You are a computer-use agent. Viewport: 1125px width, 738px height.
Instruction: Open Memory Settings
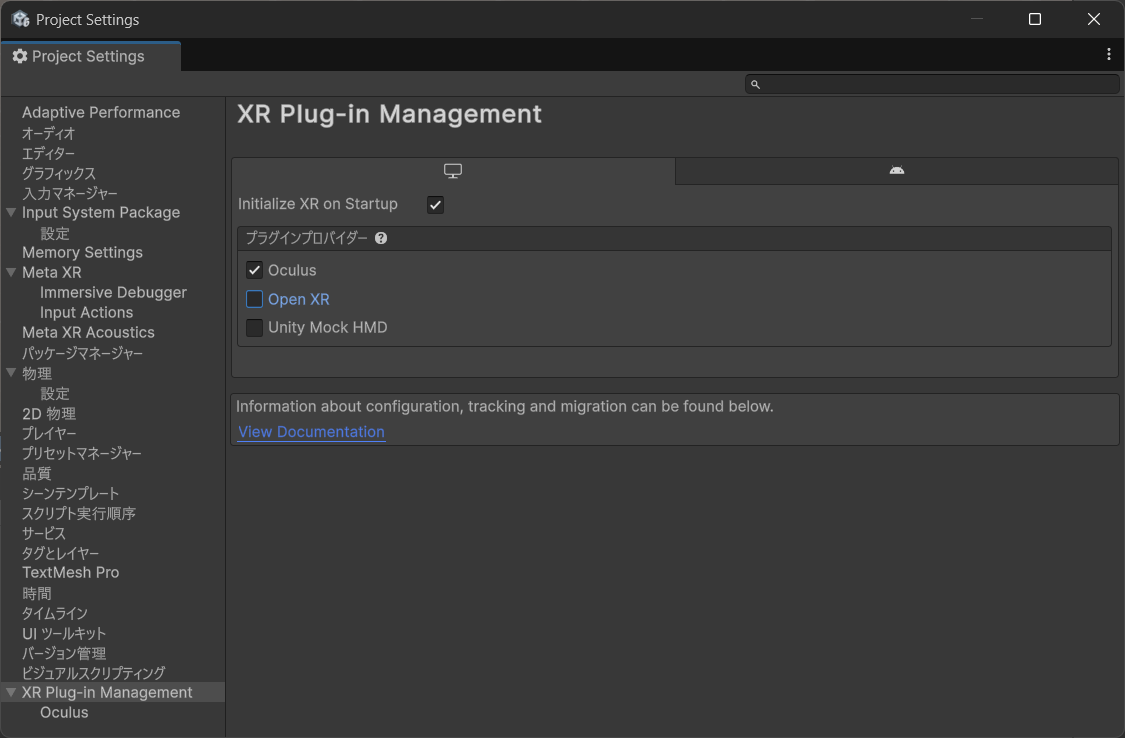click(83, 252)
